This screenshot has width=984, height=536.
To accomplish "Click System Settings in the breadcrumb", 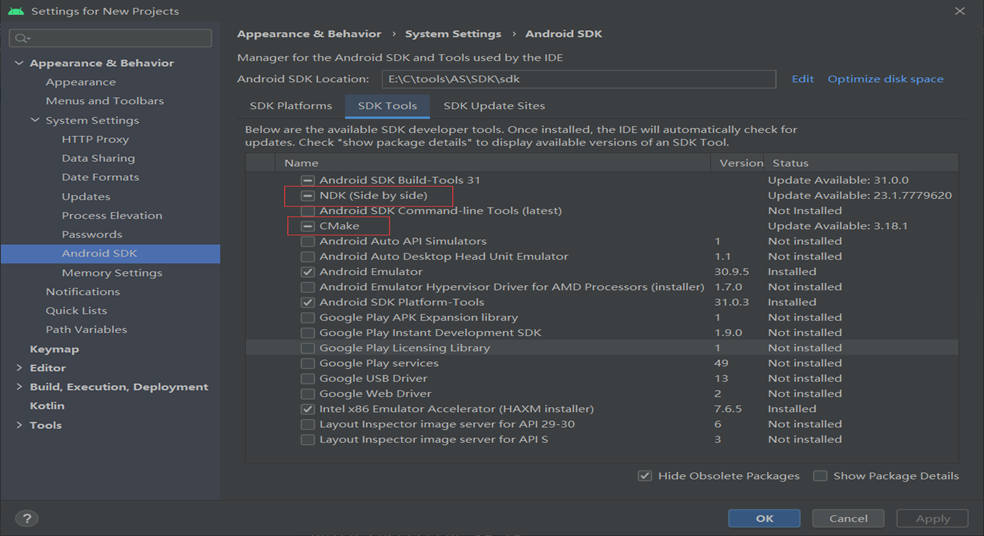I will (x=452, y=34).
